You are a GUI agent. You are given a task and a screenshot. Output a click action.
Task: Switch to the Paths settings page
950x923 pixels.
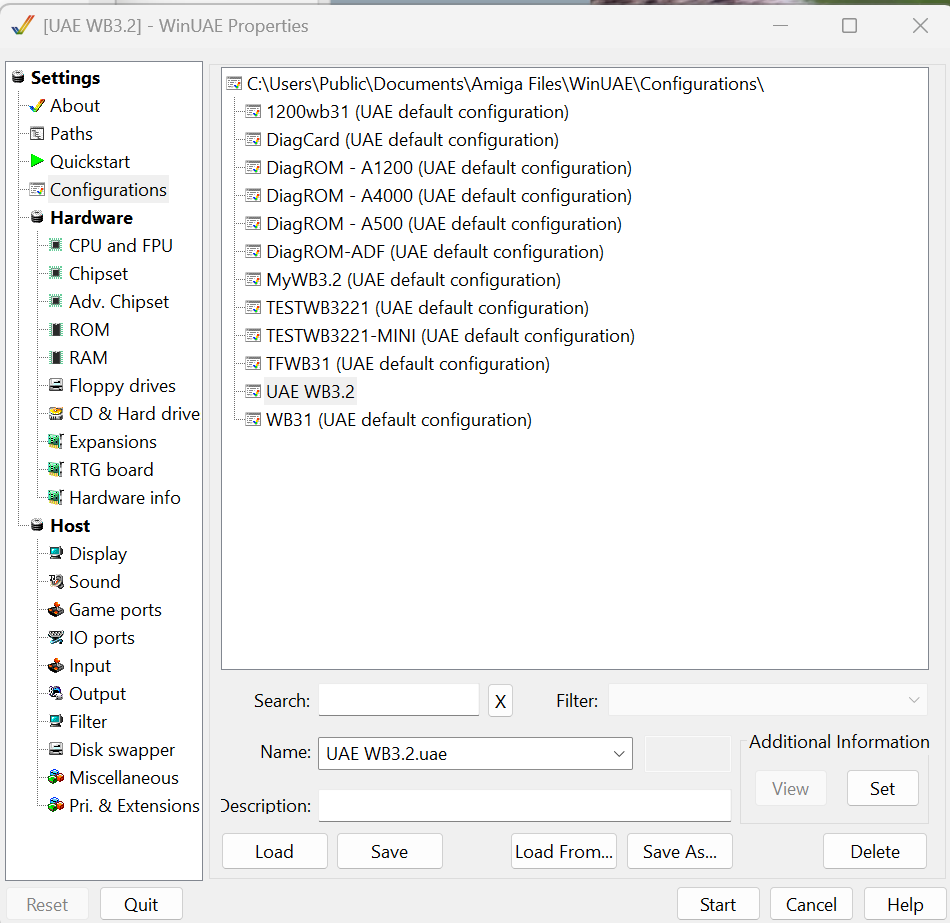(x=71, y=133)
